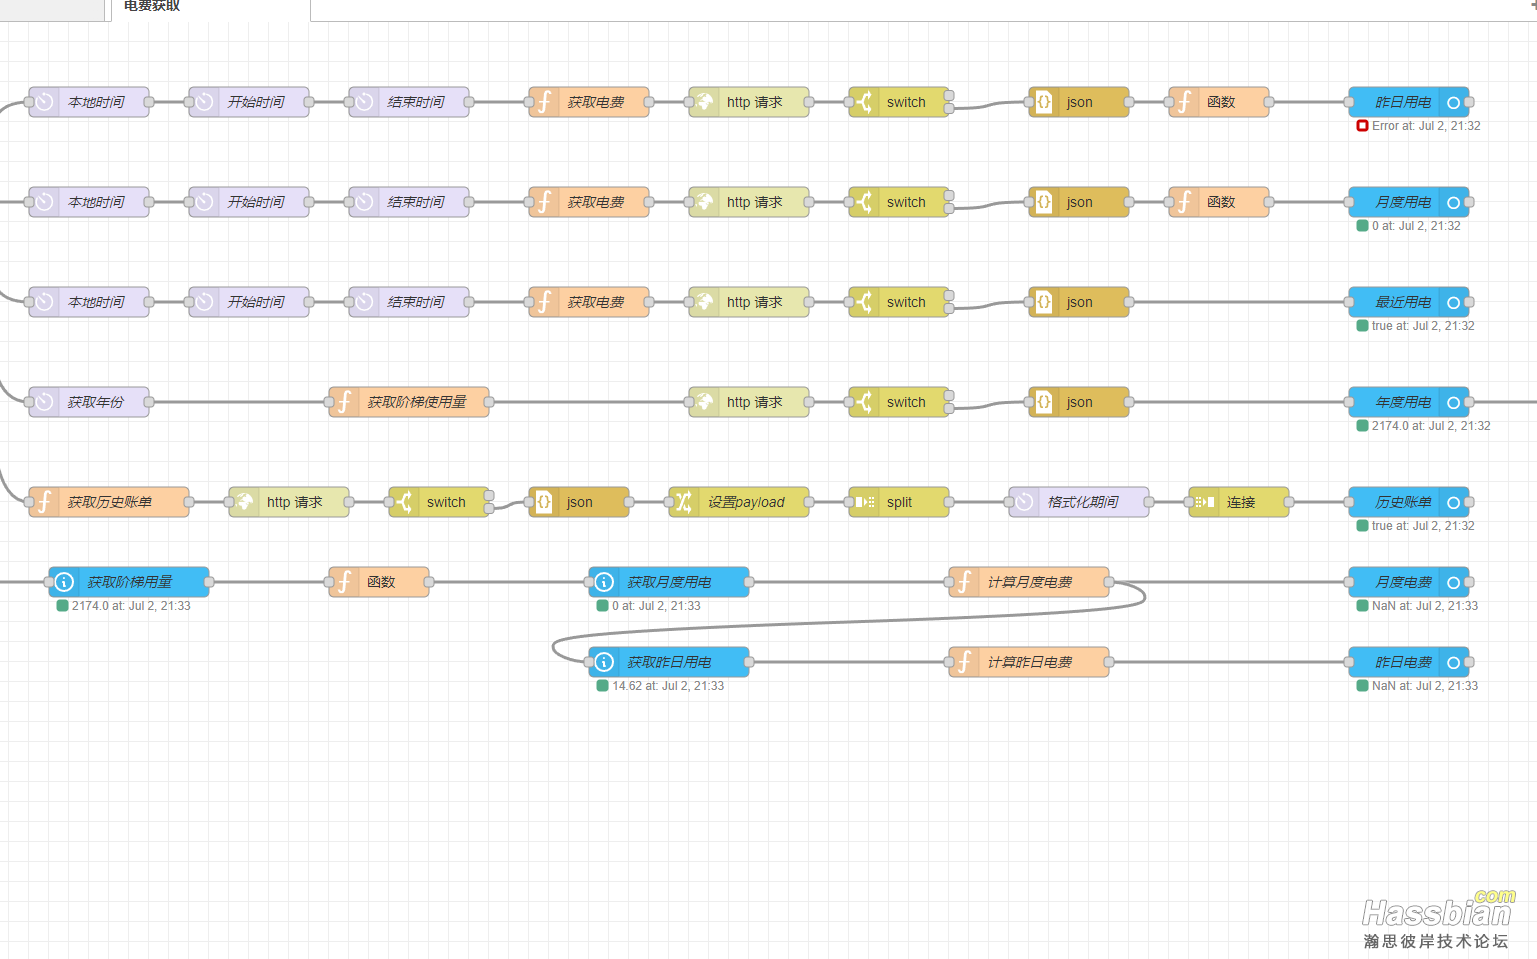Select the 月度电费 sensor node
This screenshot has width=1537, height=959.
1409,582
